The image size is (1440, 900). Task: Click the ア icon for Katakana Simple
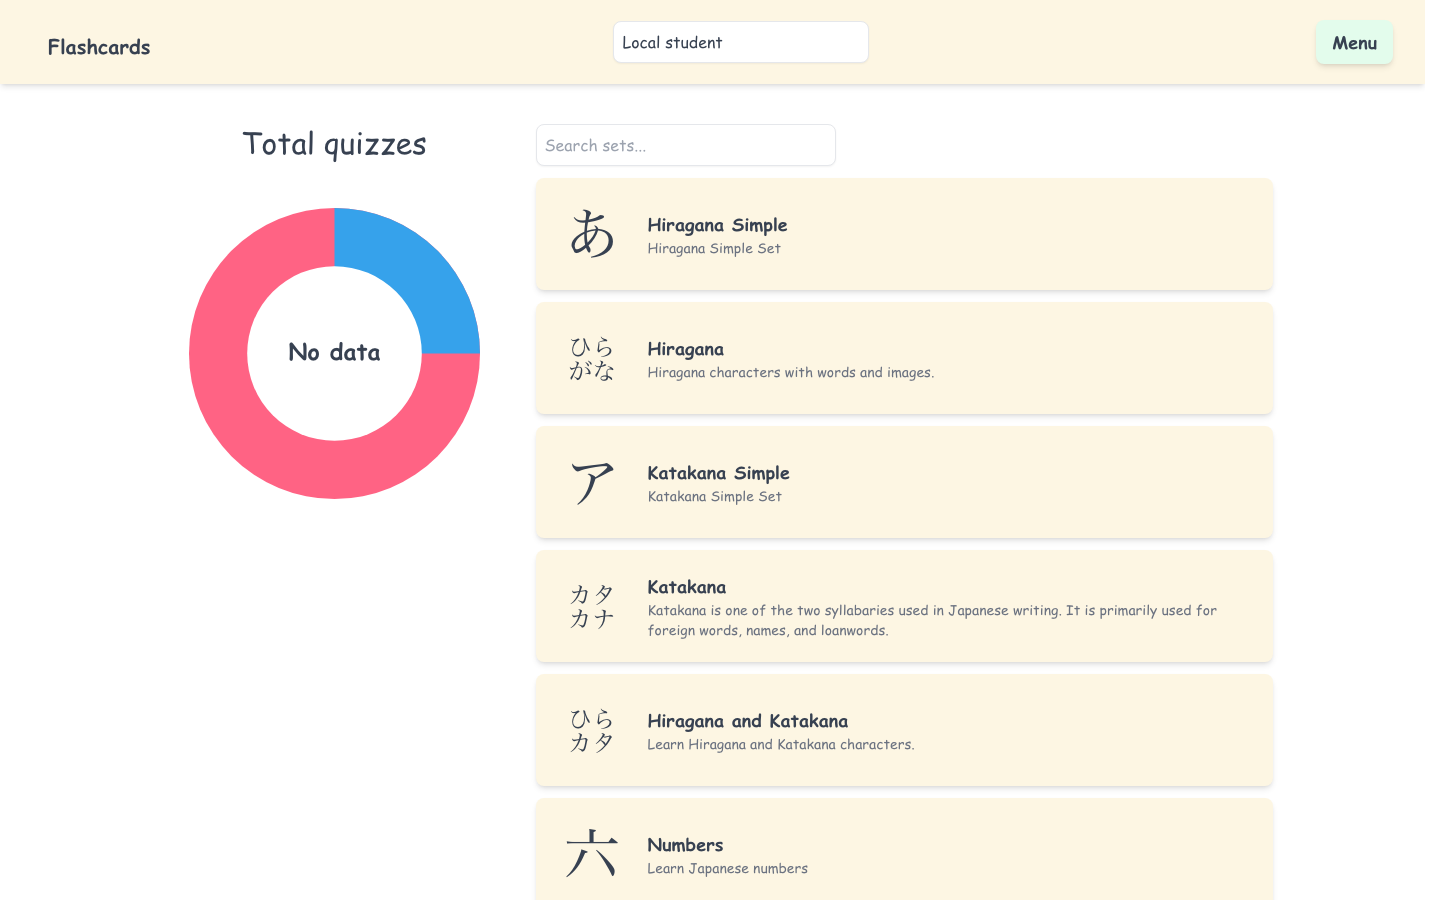(593, 481)
